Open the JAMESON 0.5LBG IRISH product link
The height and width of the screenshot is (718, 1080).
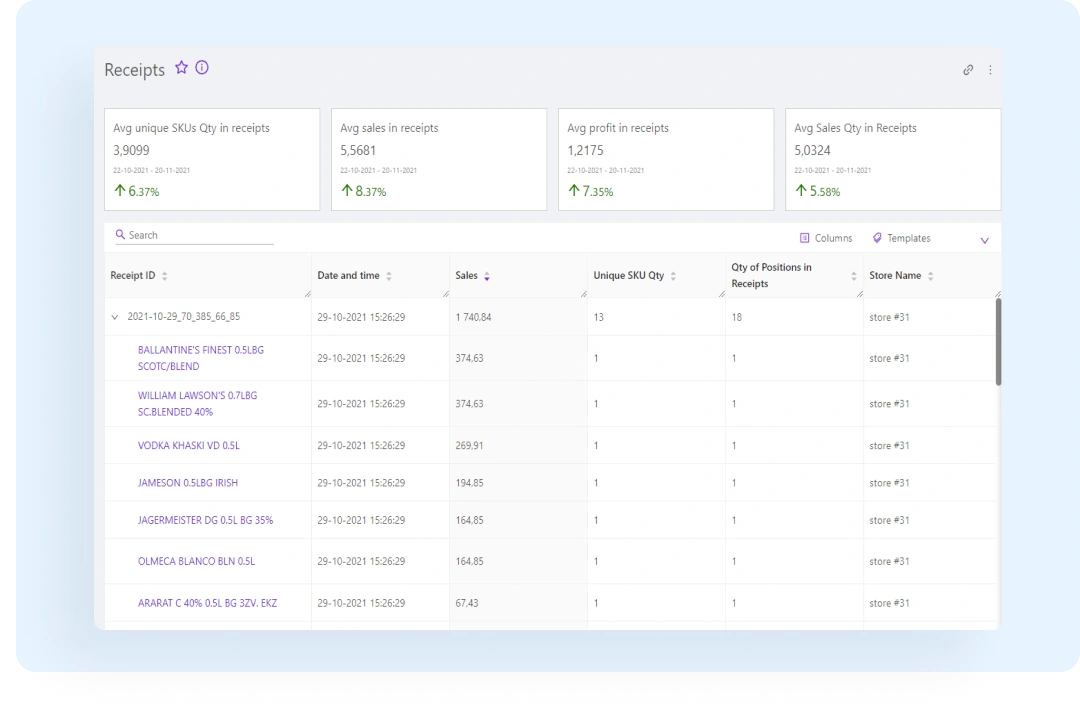(187, 482)
